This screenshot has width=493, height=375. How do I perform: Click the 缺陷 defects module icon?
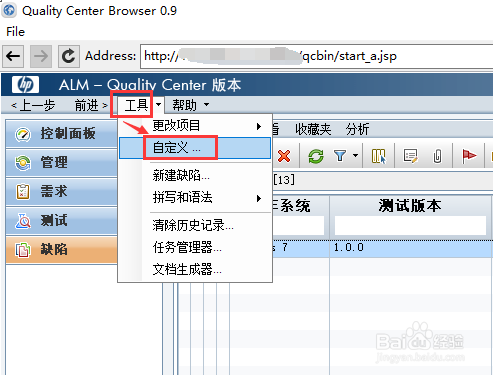(23, 250)
